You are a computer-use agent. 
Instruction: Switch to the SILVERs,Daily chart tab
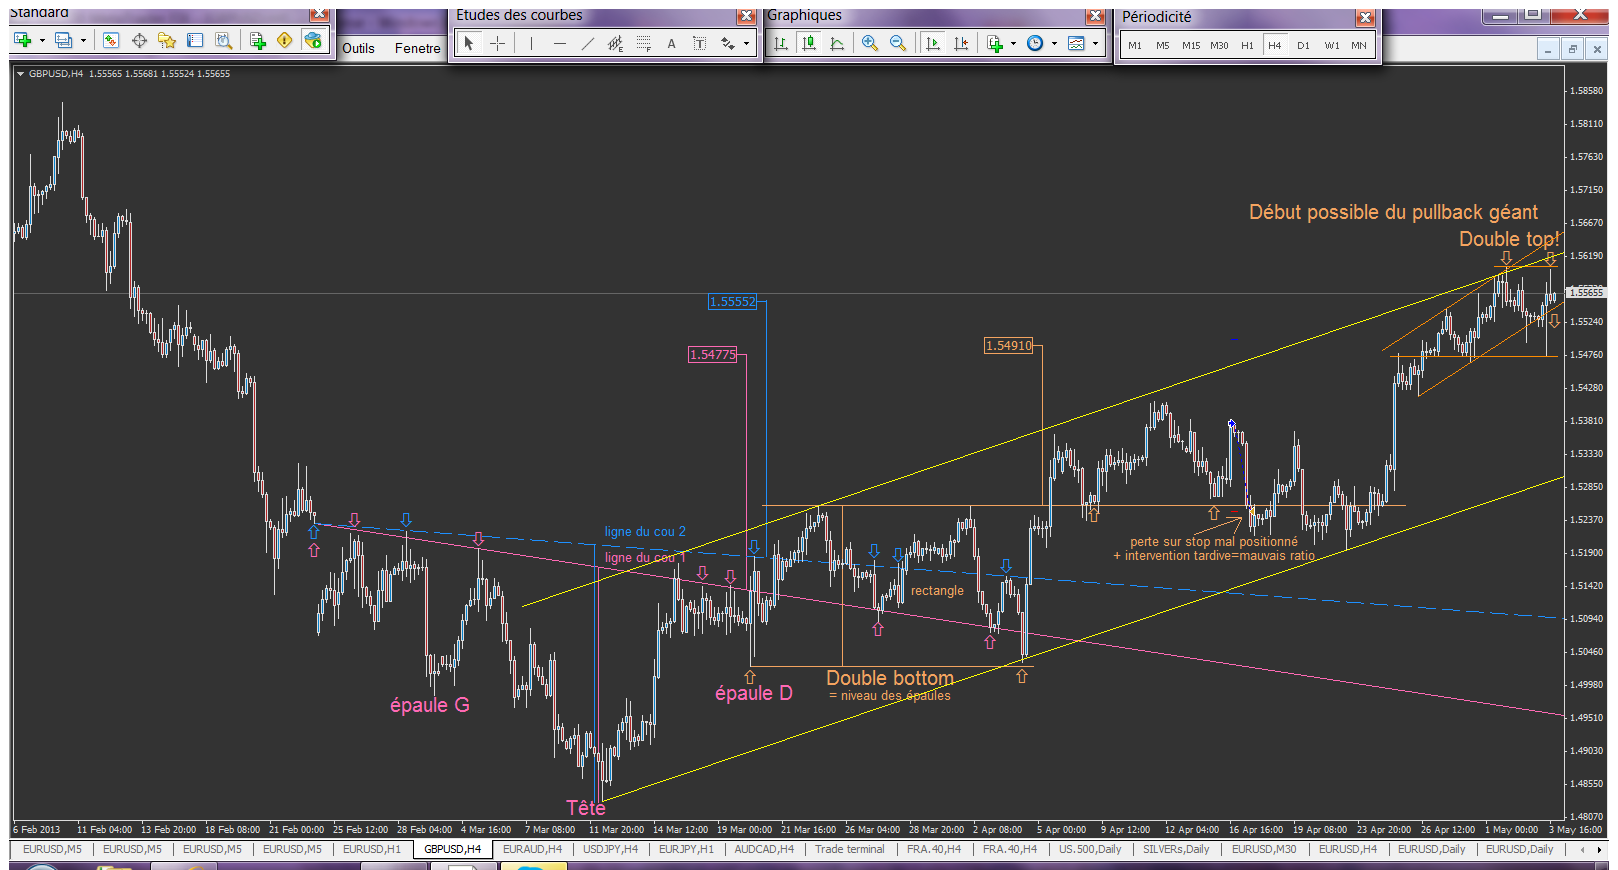click(1176, 849)
